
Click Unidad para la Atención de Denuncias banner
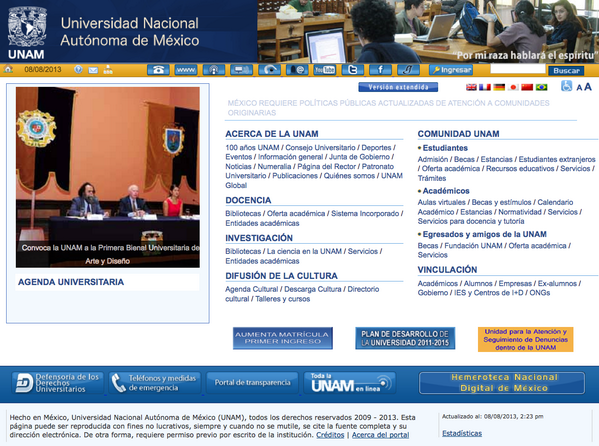tap(526, 339)
